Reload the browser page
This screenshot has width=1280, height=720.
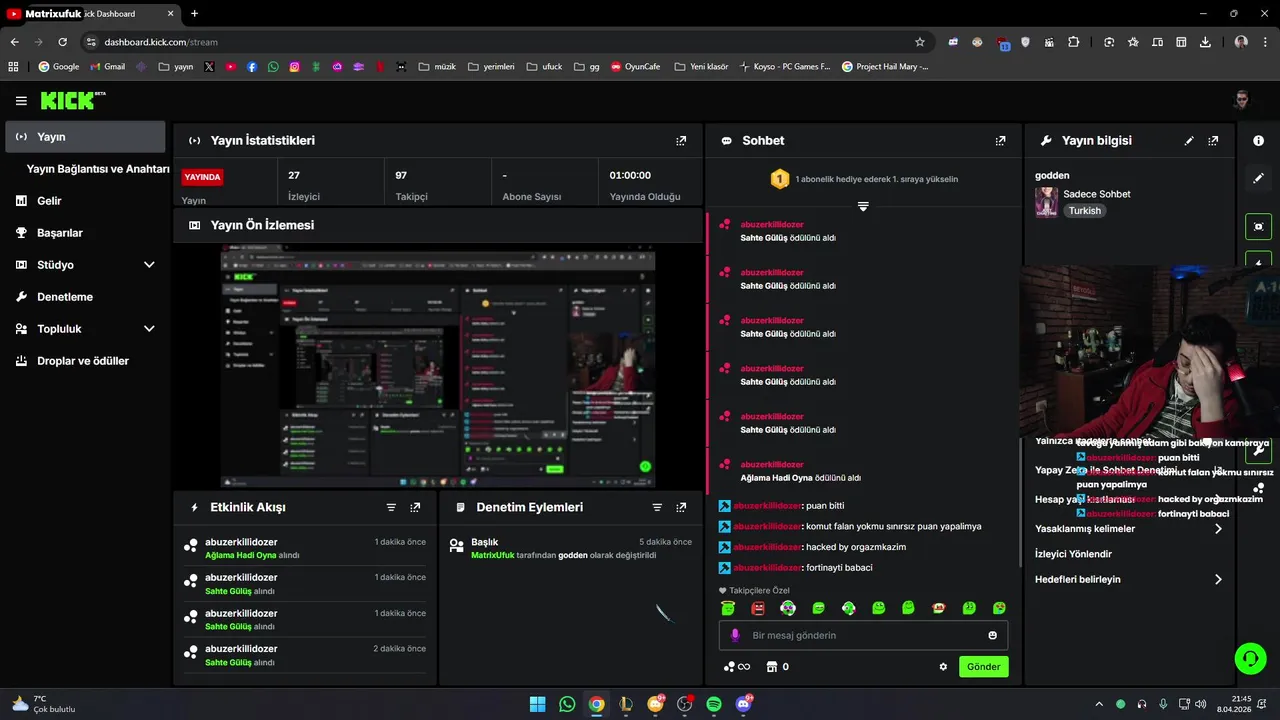point(62,42)
